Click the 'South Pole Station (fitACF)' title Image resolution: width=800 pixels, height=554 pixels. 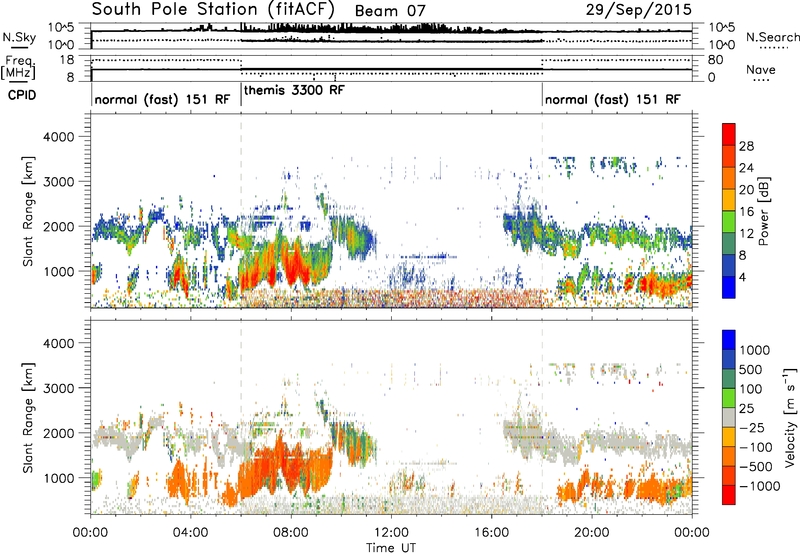[213, 9]
